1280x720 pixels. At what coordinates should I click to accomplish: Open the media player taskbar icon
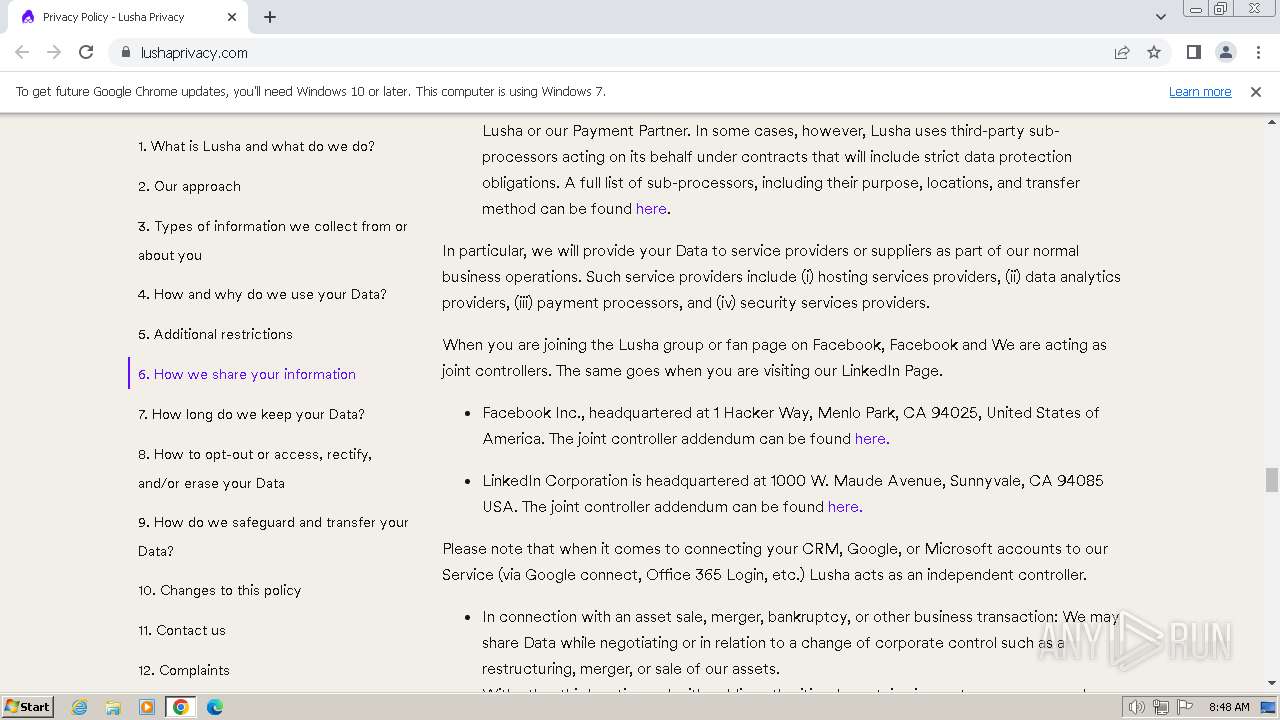tap(147, 707)
